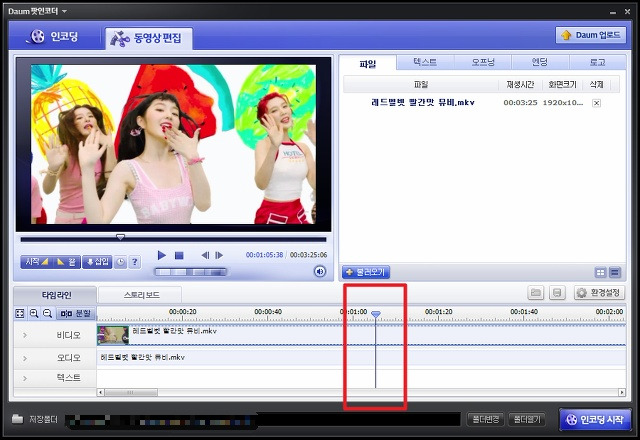Switch file list to thumbnail grid view
Screen dimensions: 640x440
[600, 272]
